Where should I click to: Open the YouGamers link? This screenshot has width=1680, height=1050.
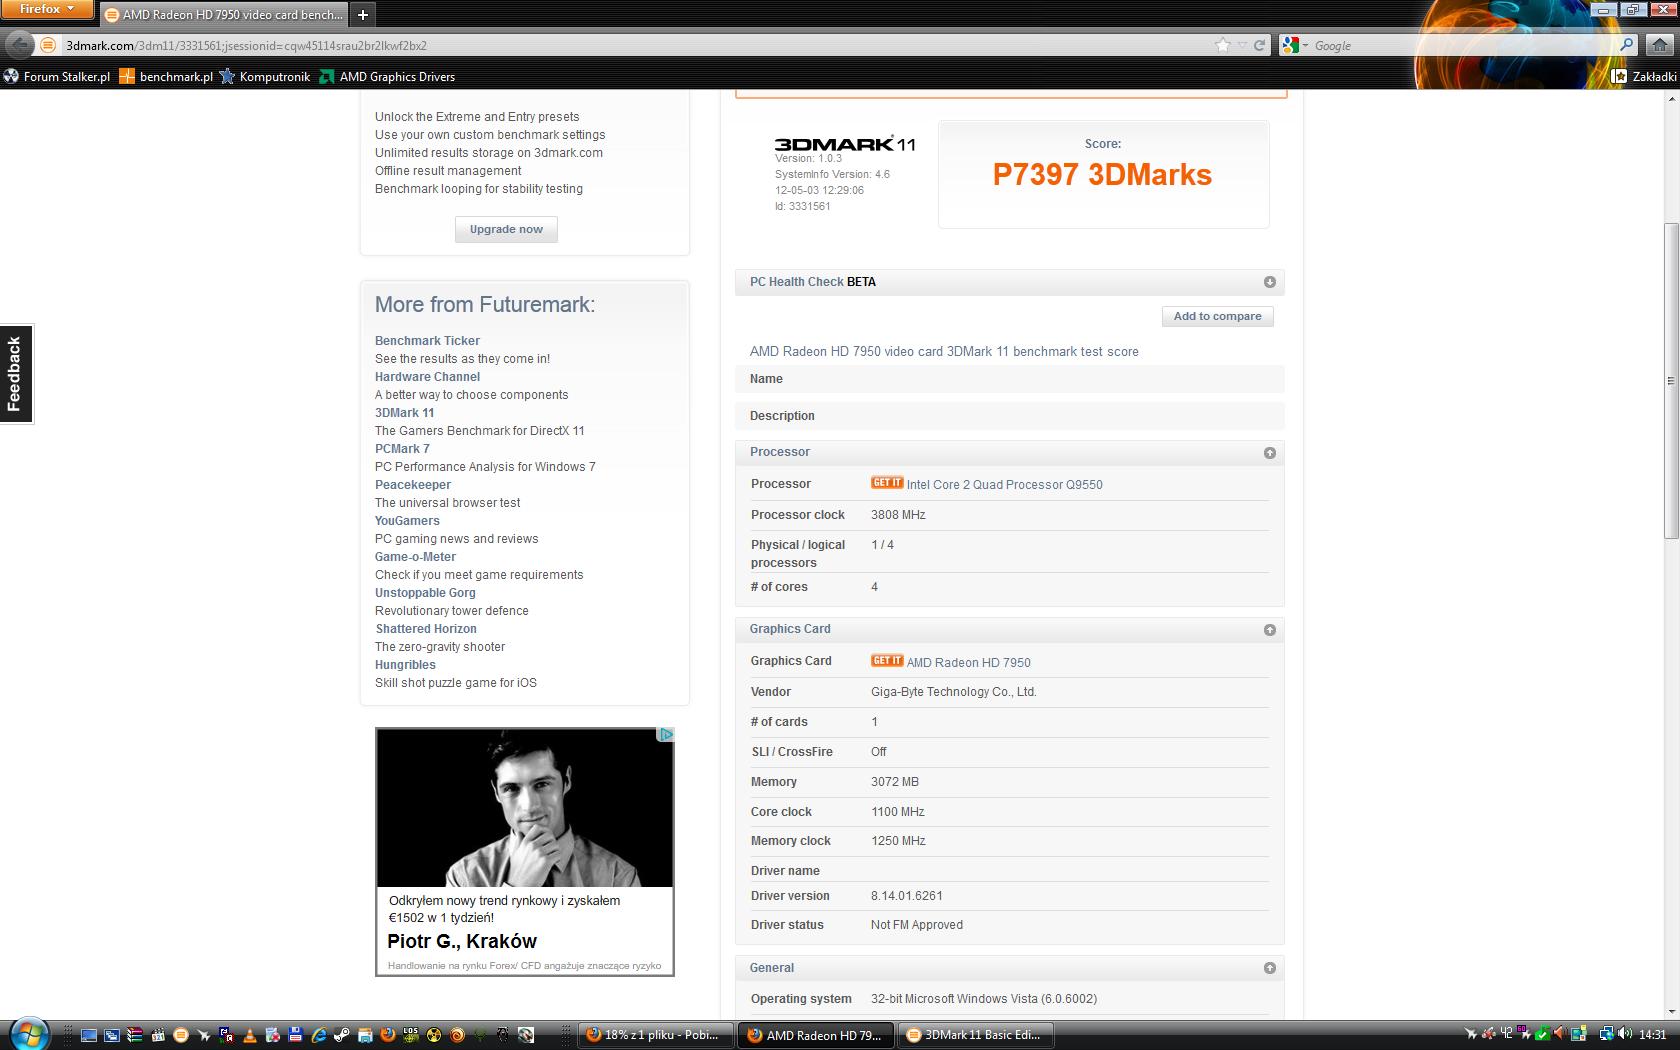click(x=407, y=521)
